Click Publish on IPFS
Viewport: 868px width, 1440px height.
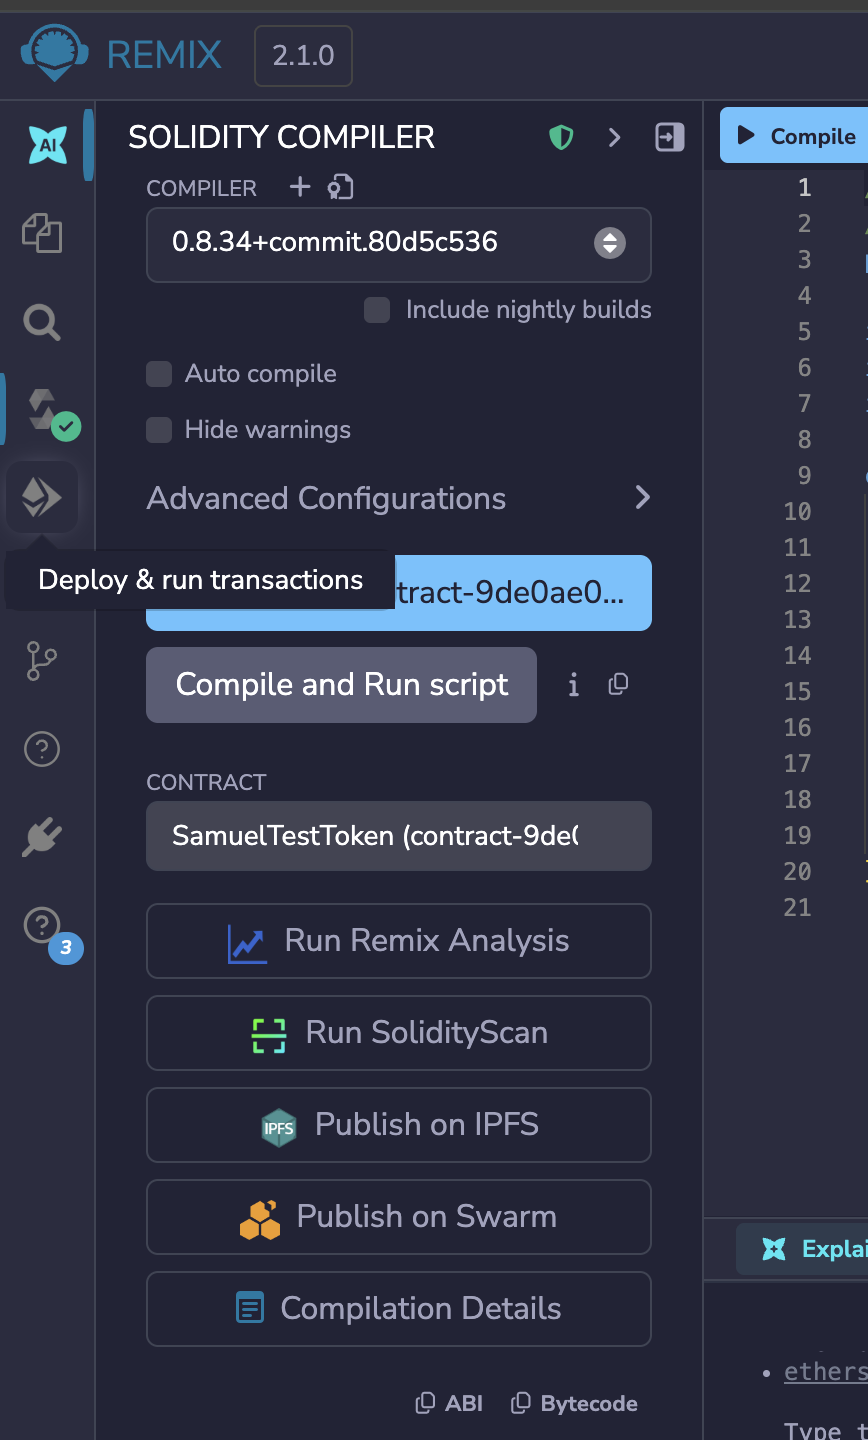(399, 1125)
